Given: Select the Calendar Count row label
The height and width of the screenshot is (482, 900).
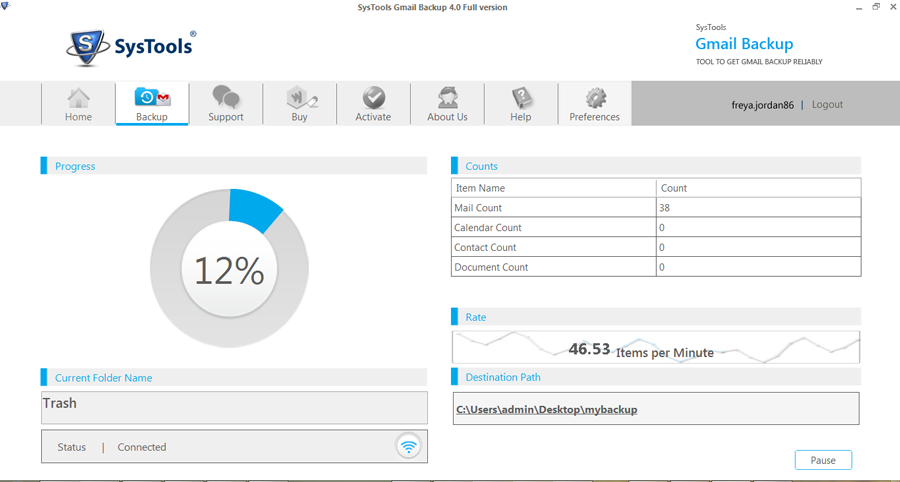Looking at the screenshot, I should pos(488,227).
